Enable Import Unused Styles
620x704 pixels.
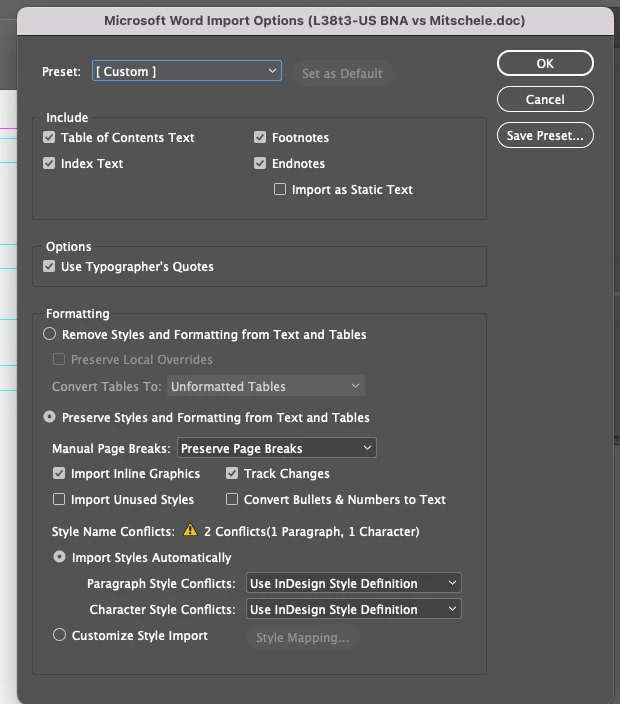coord(59,499)
